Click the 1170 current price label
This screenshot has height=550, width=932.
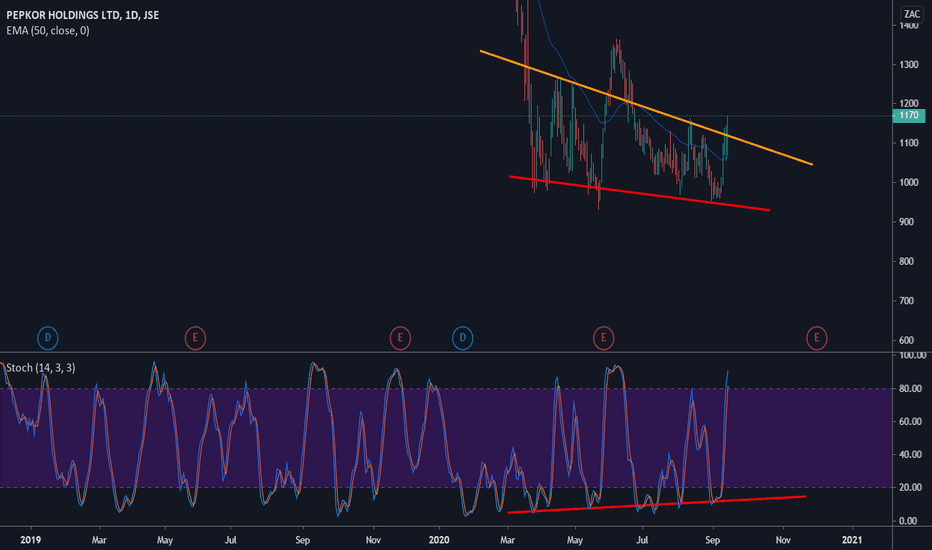909,115
